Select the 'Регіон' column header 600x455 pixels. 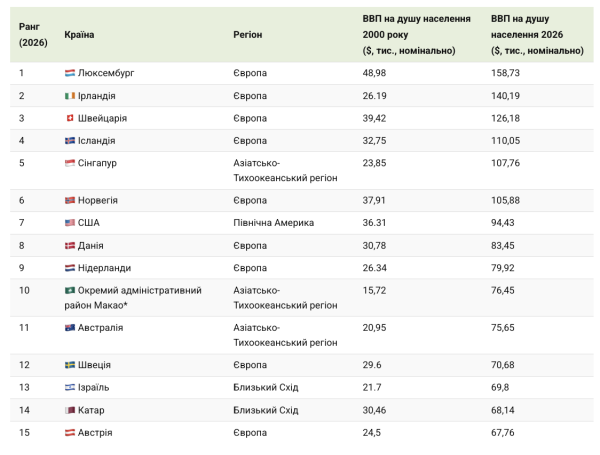[x=248, y=35]
